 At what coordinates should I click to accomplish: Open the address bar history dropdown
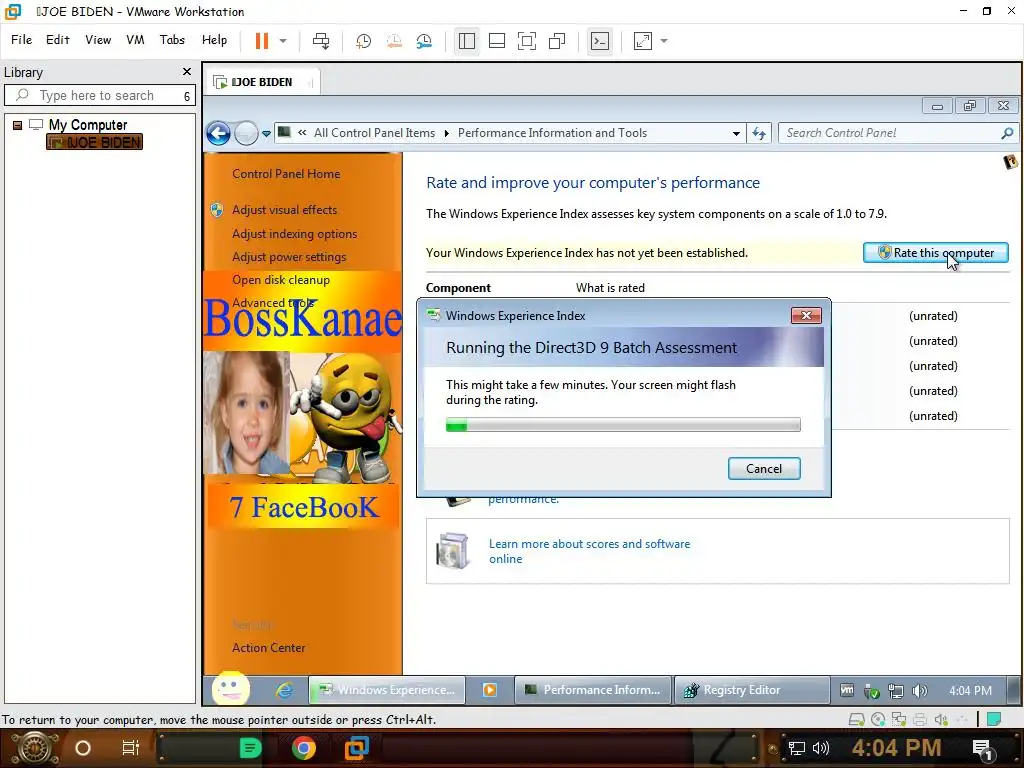click(x=736, y=133)
